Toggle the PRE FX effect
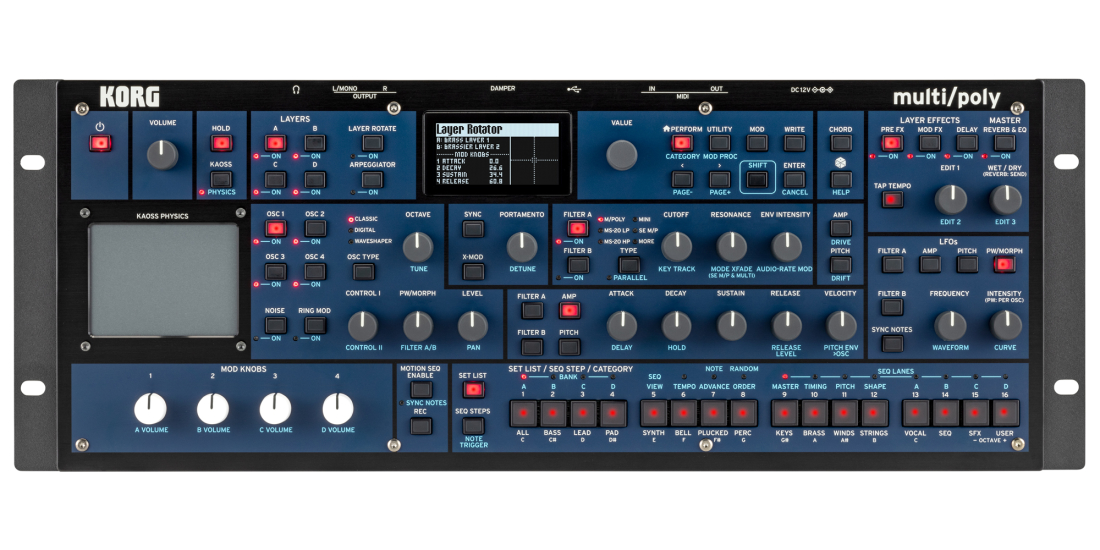This screenshot has height=550, width=1100. (x=892, y=143)
